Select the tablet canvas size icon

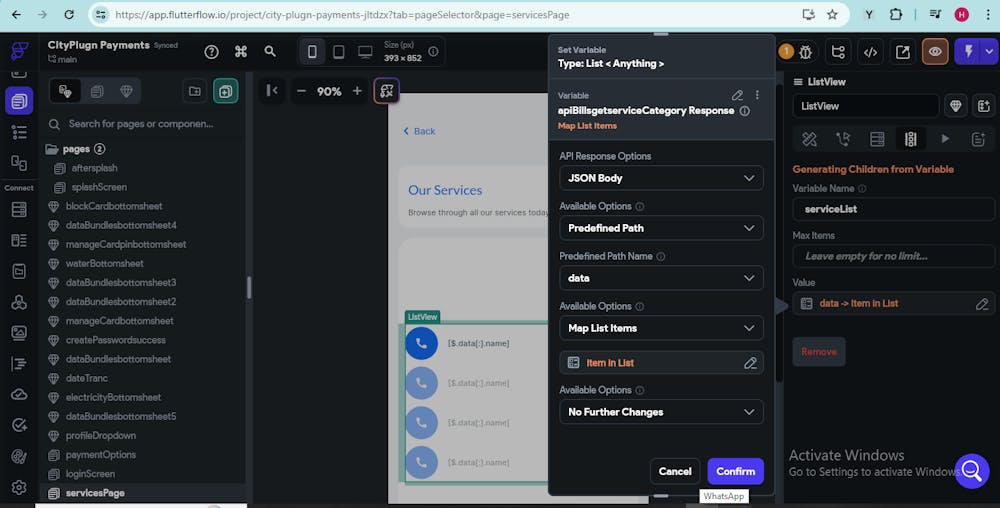pos(339,52)
